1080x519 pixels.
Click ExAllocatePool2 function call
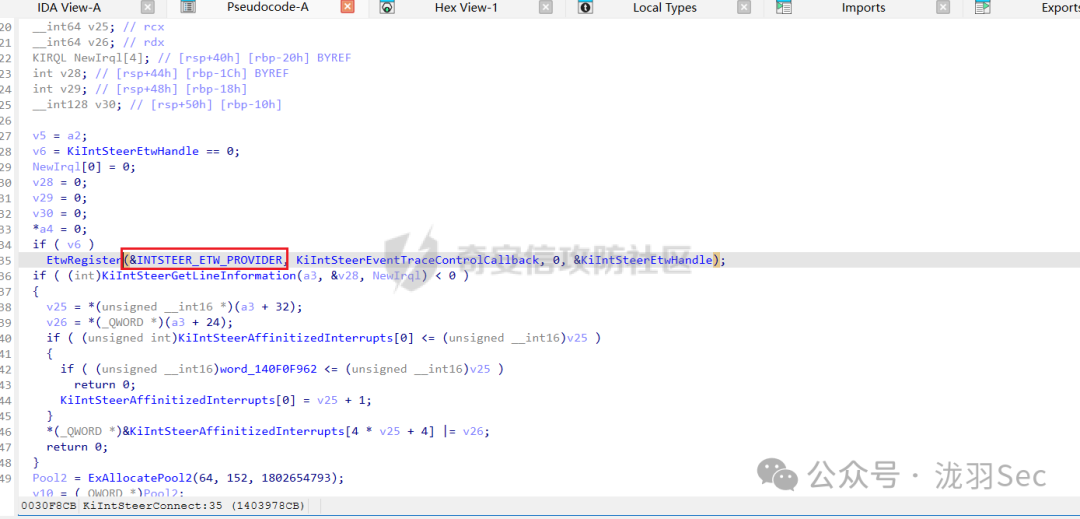[x=139, y=478]
